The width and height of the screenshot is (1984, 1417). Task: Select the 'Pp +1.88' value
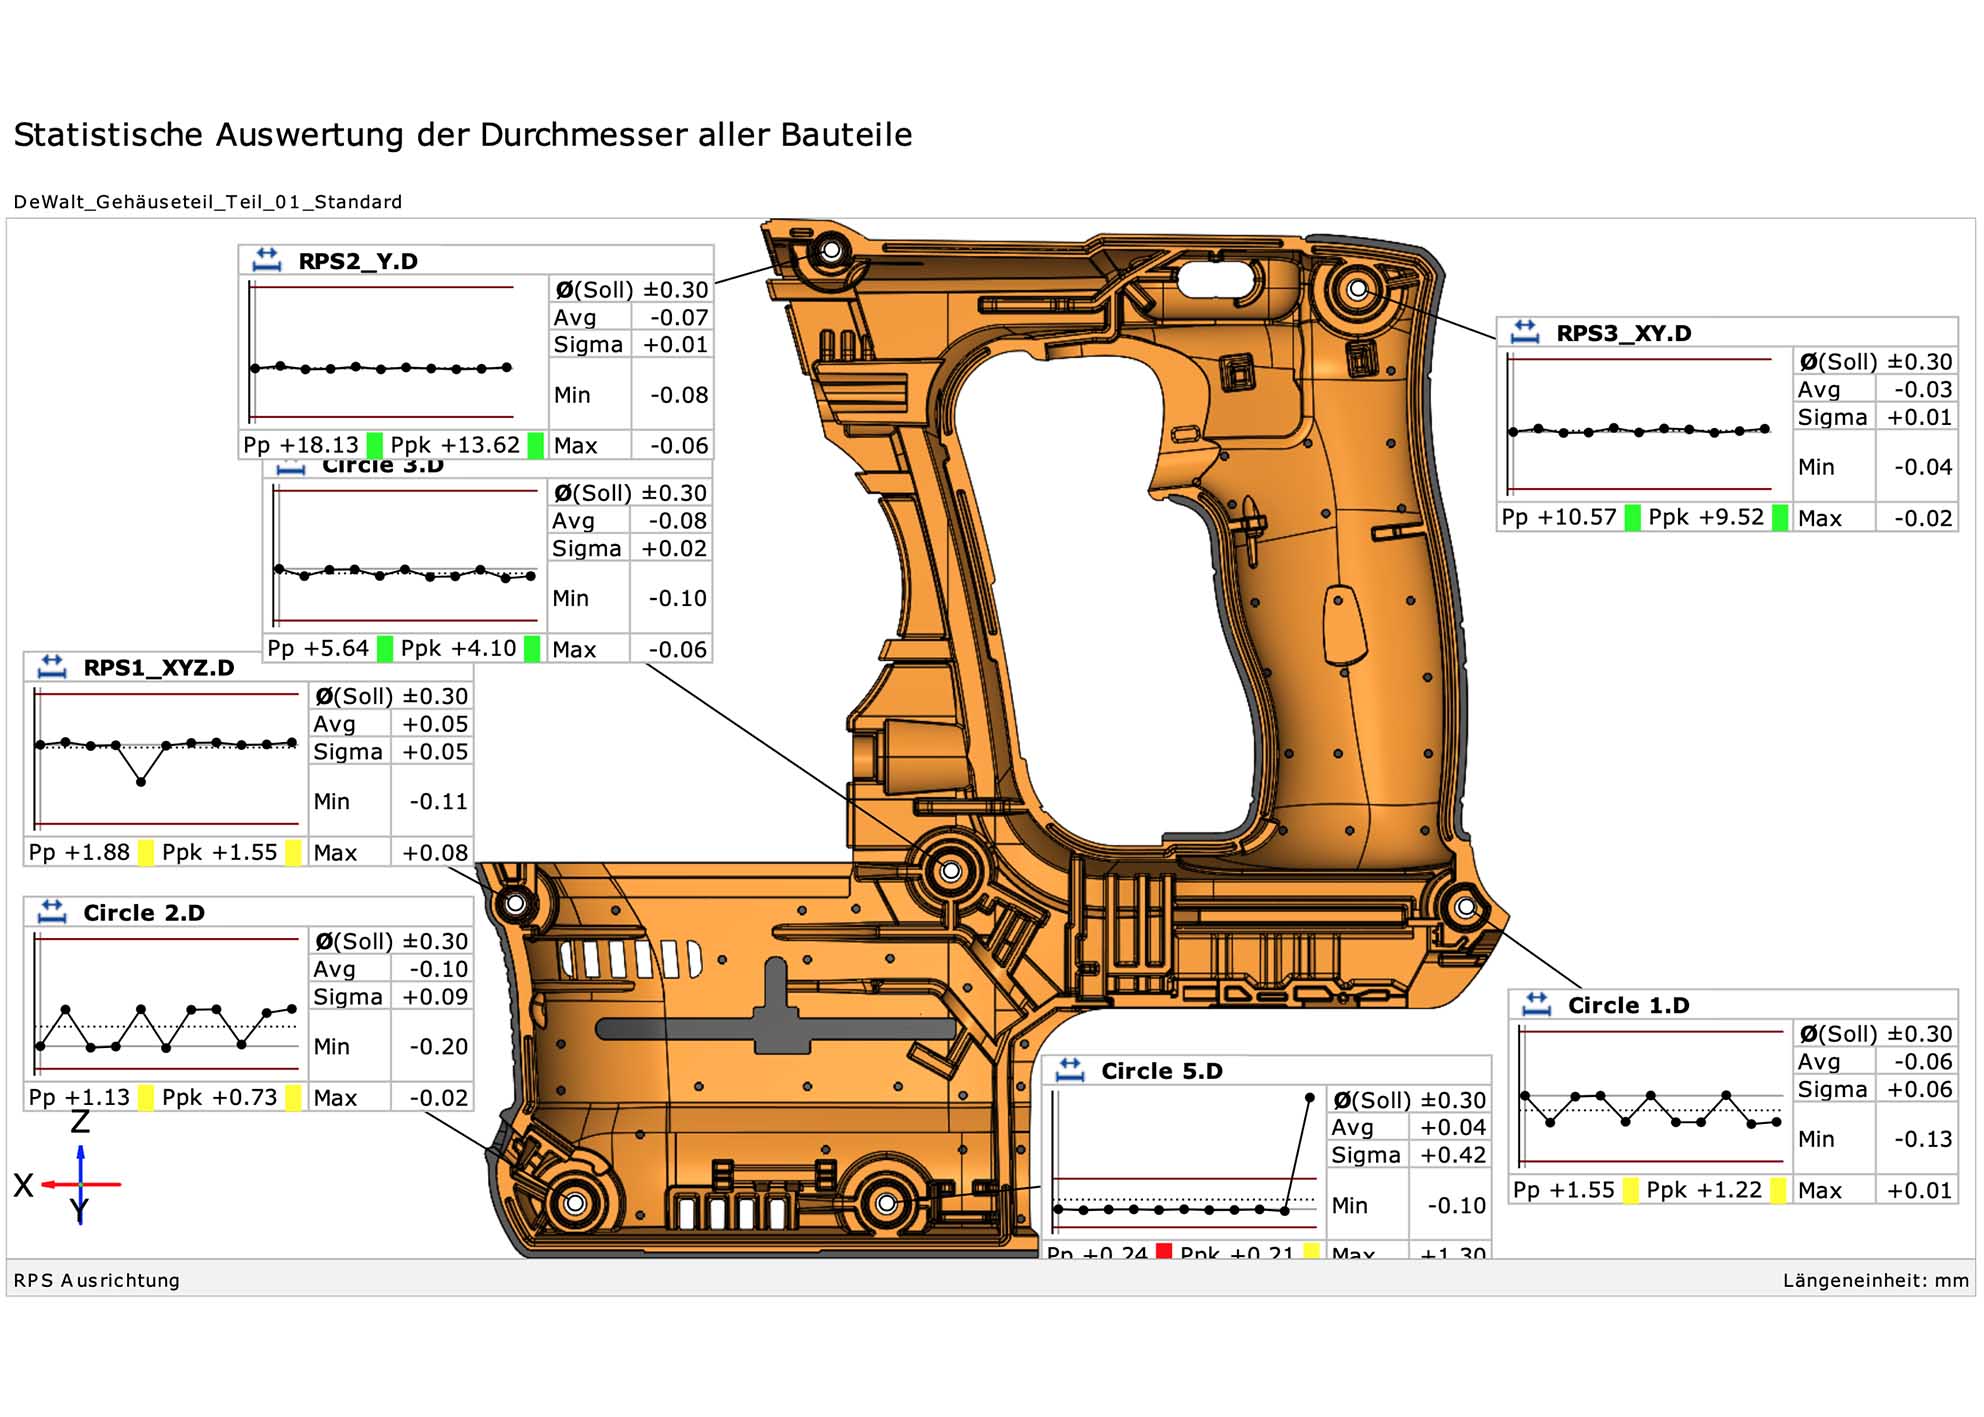pos(79,852)
